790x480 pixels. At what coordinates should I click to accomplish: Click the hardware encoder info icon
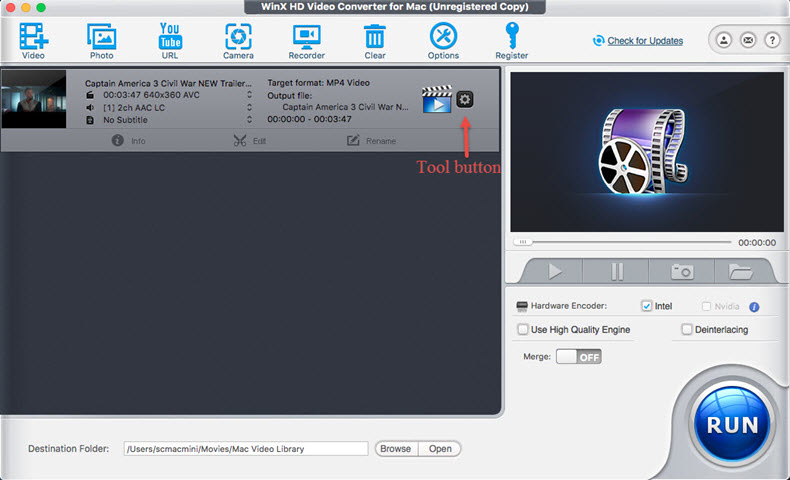point(754,307)
